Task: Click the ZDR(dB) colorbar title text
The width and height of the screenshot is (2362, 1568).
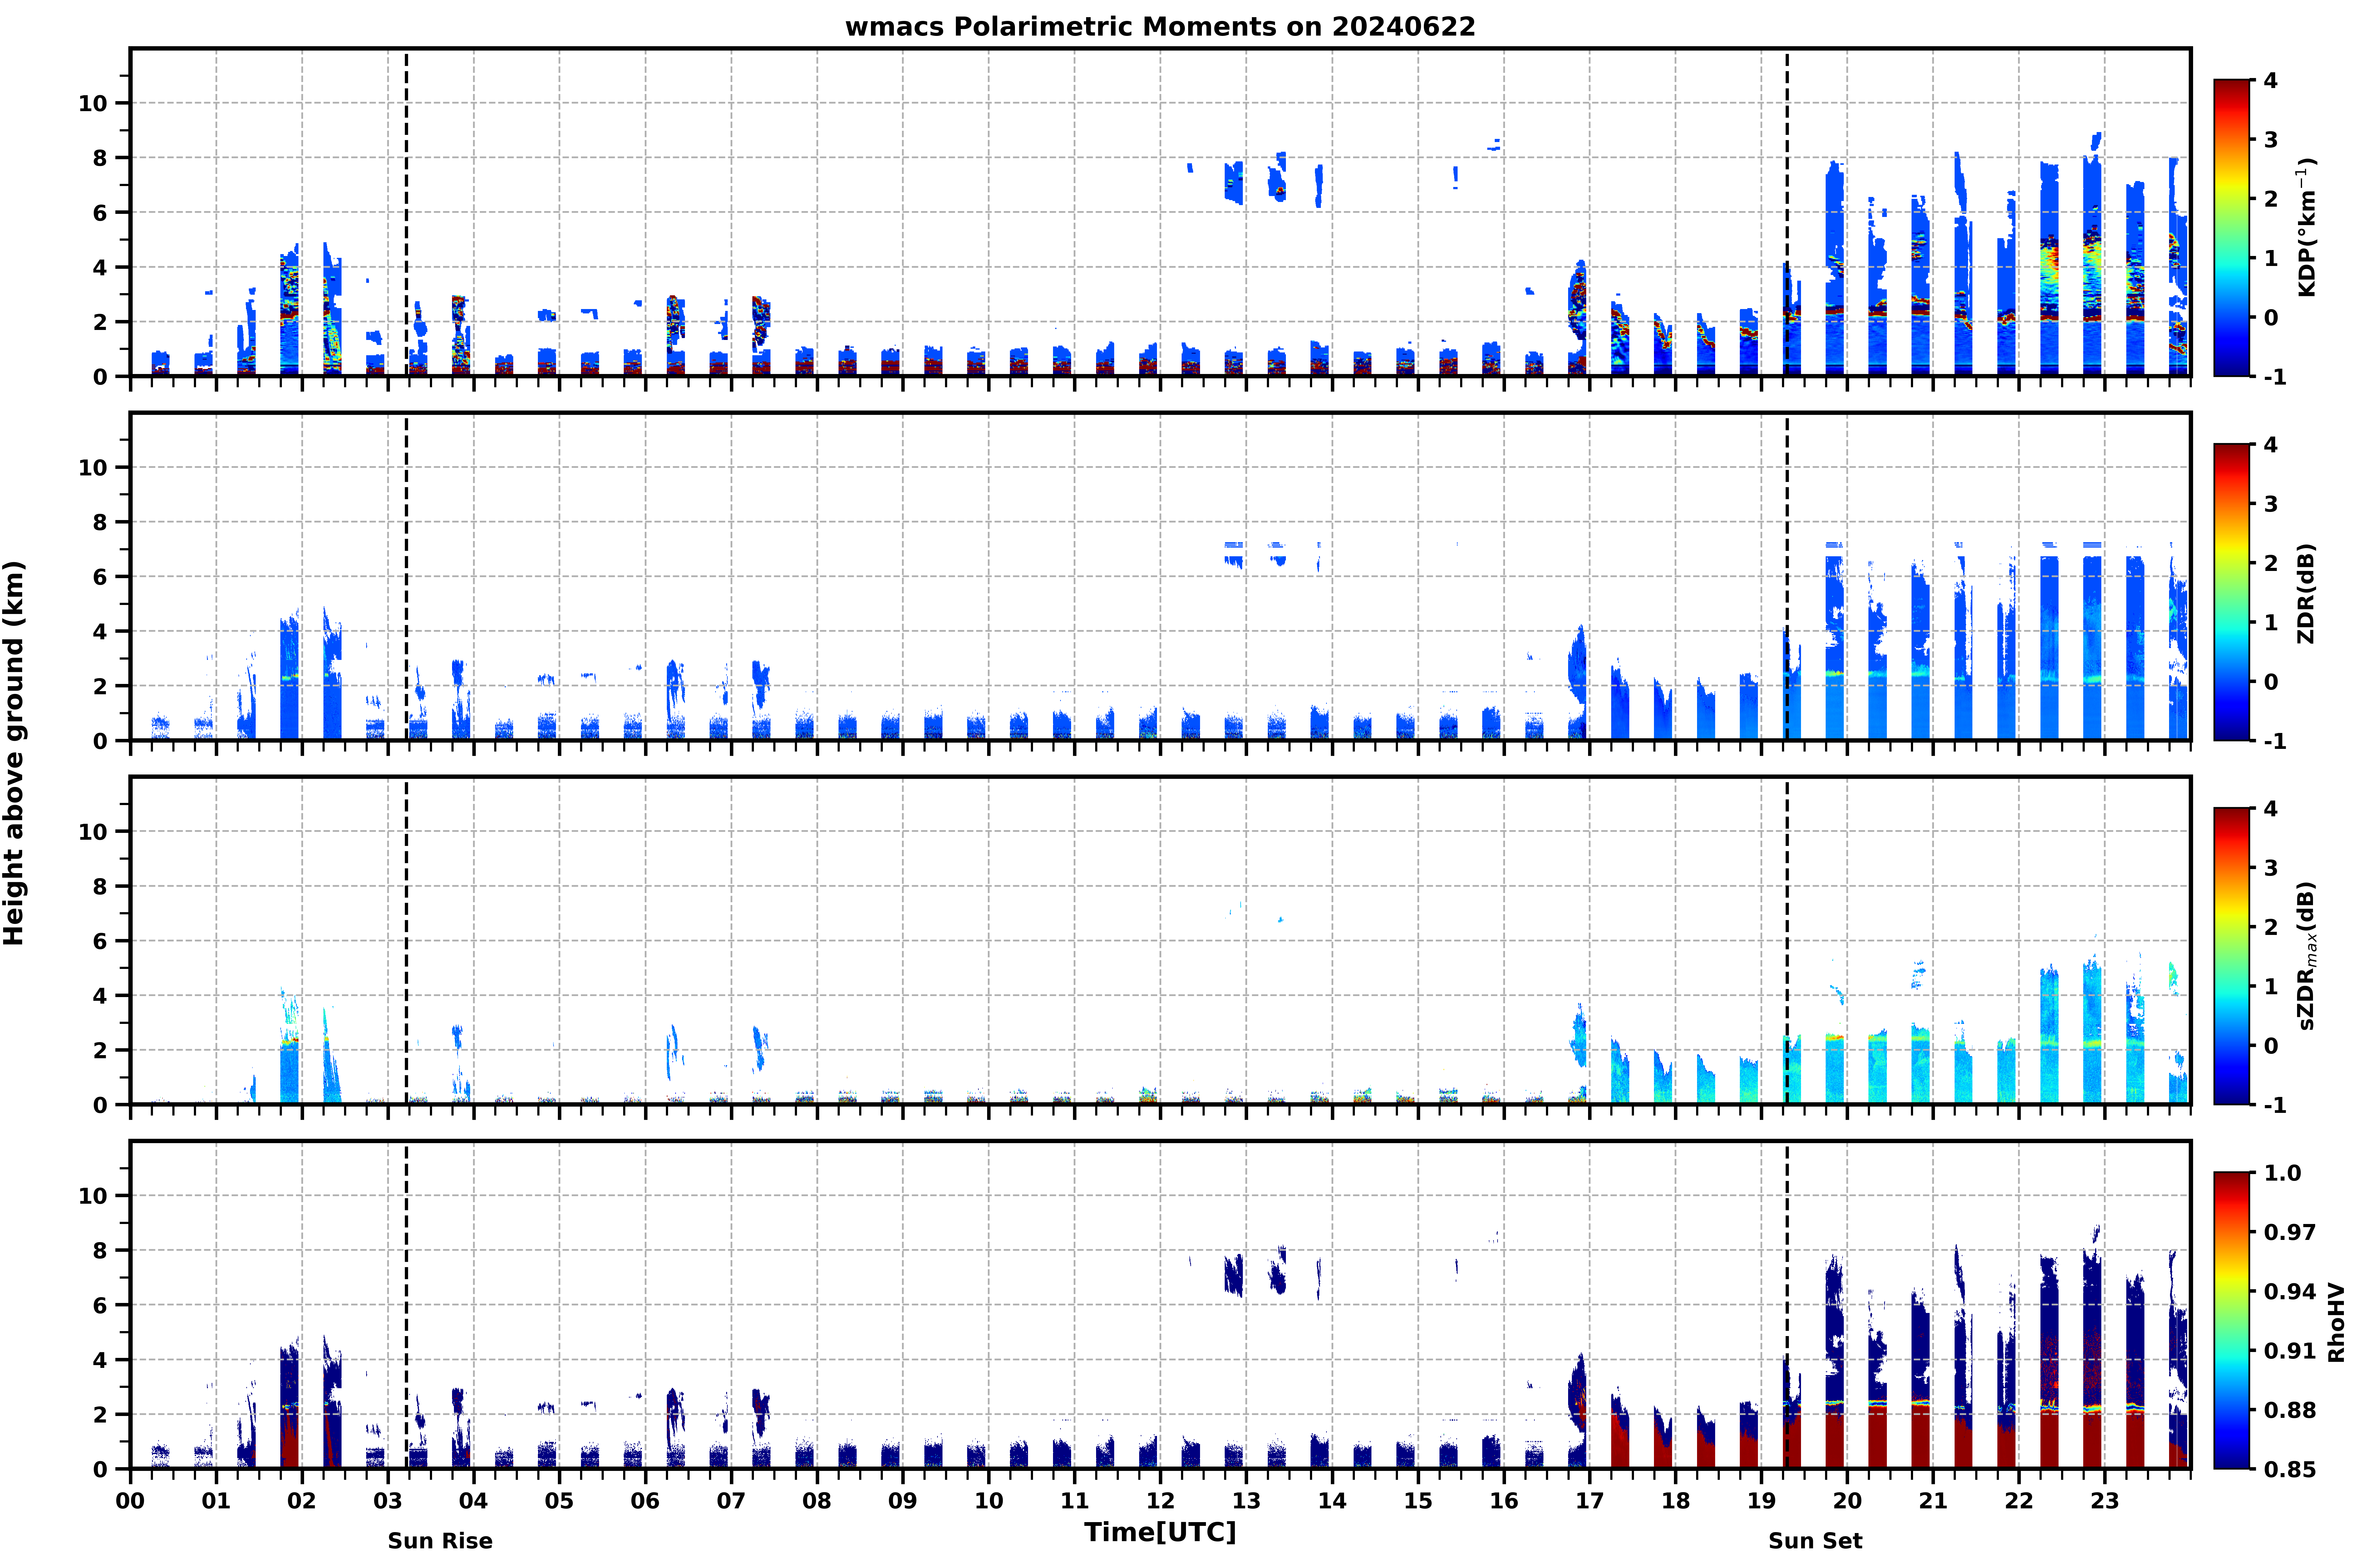Action: 2306,593
